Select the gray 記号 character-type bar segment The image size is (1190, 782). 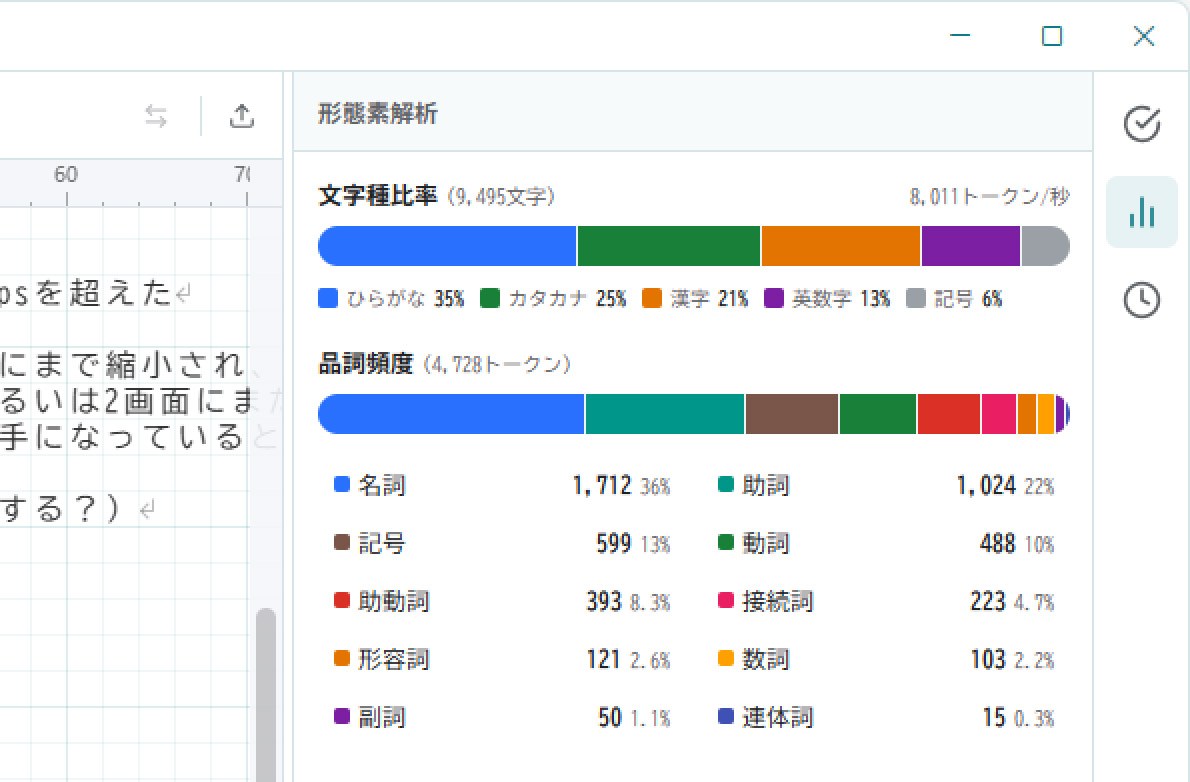click(x=1046, y=246)
